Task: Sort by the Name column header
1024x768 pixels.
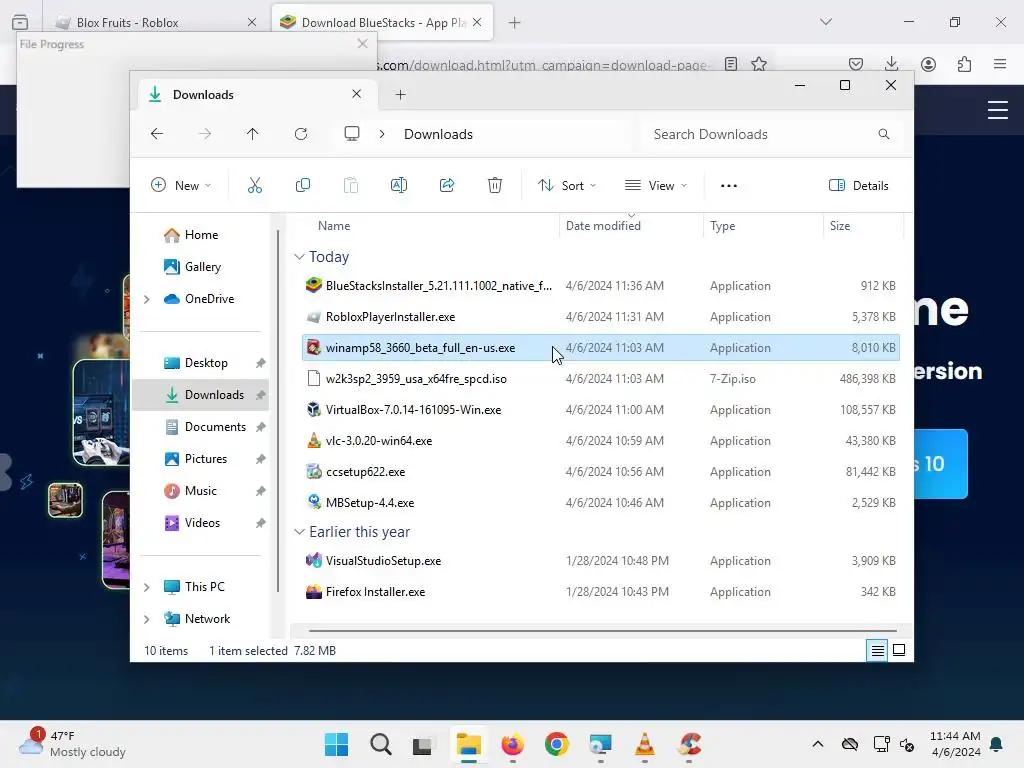Action: (334, 226)
